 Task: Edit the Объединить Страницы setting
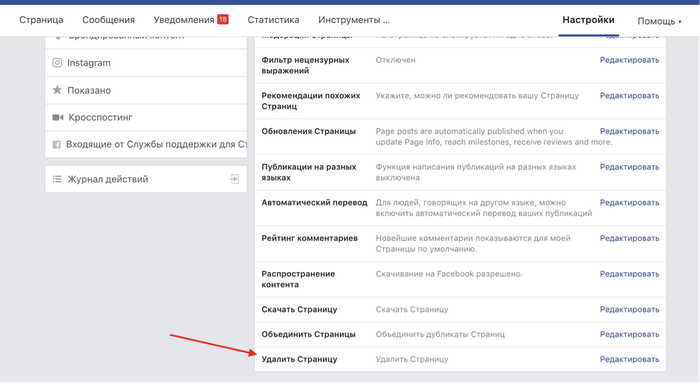[x=629, y=334]
